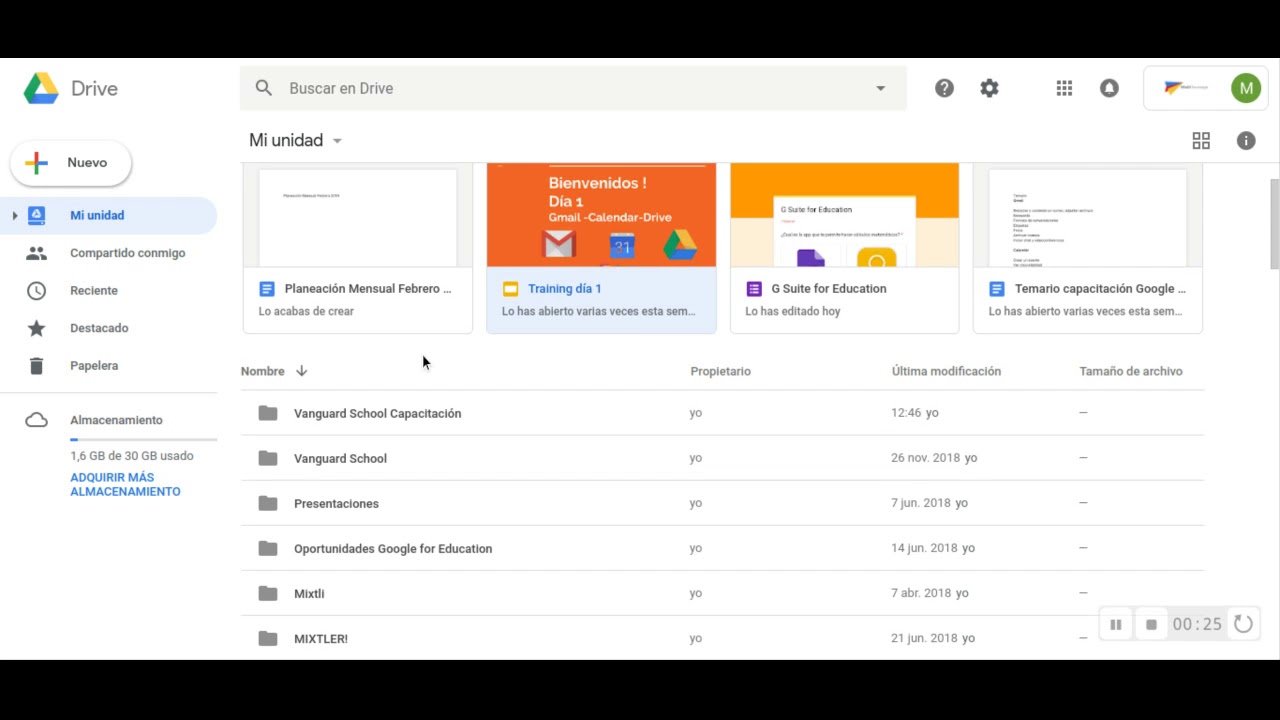Click the storage usage progress bar
1280x720 pixels.
(143, 439)
